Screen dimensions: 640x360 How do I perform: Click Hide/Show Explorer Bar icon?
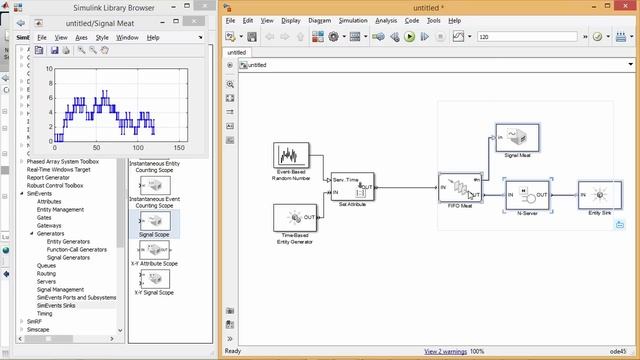pos(229,65)
